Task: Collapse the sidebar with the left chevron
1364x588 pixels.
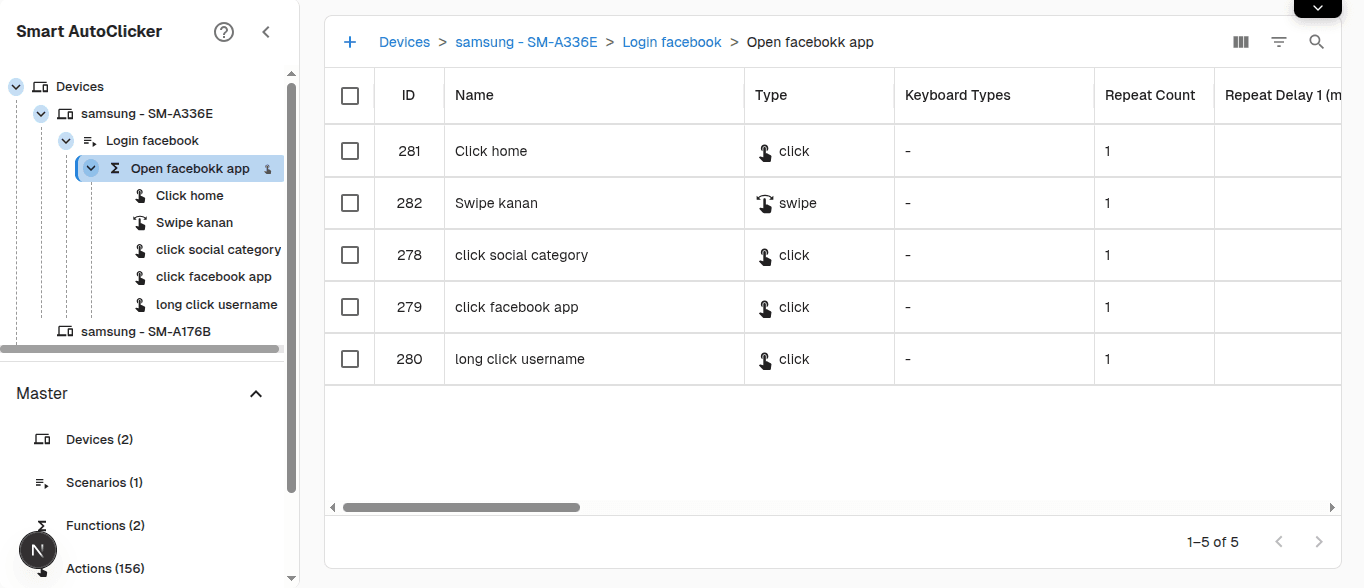Action: tap(266, 32)
